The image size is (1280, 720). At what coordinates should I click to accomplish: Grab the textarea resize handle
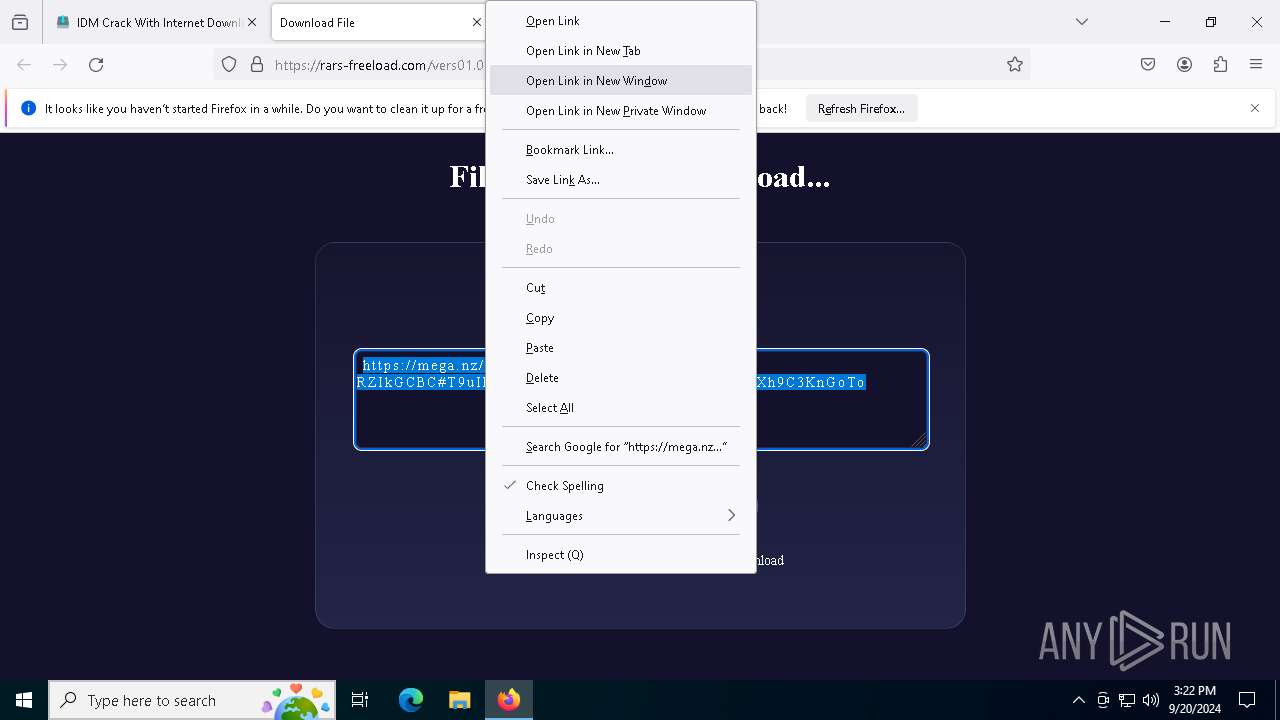(919, 440)
